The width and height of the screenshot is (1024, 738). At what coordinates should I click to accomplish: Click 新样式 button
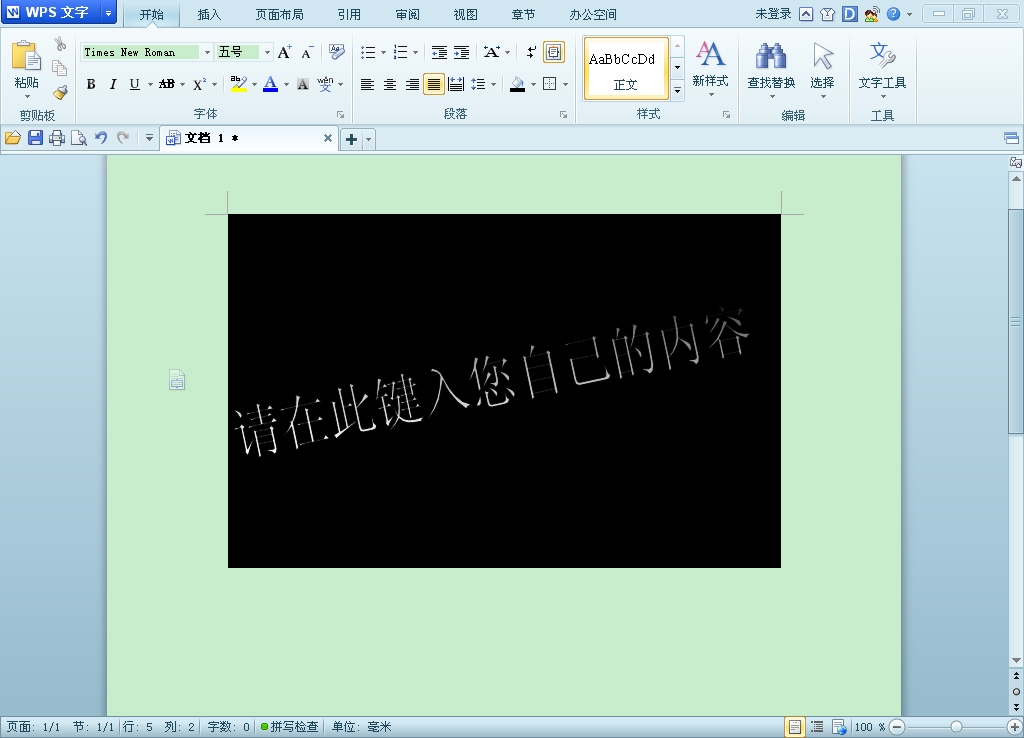(x=710, y=68)
